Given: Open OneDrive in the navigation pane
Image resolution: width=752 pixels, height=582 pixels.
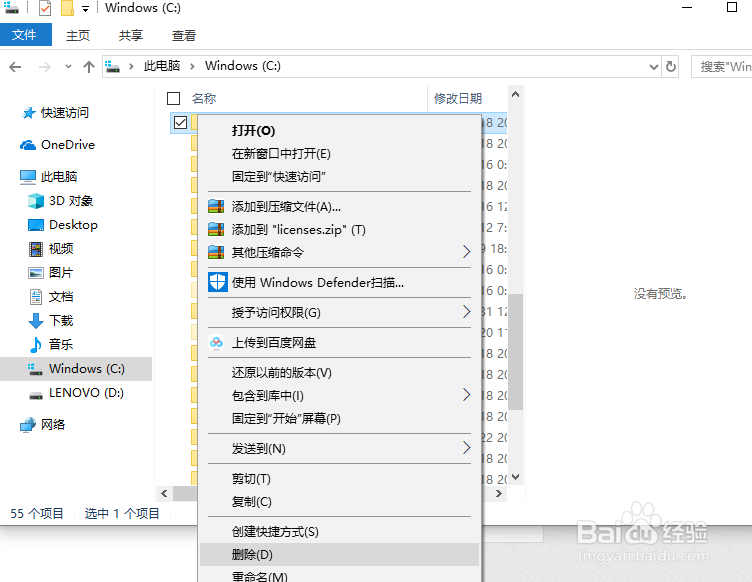Looking at the screenshot, I should coord(57,145).
